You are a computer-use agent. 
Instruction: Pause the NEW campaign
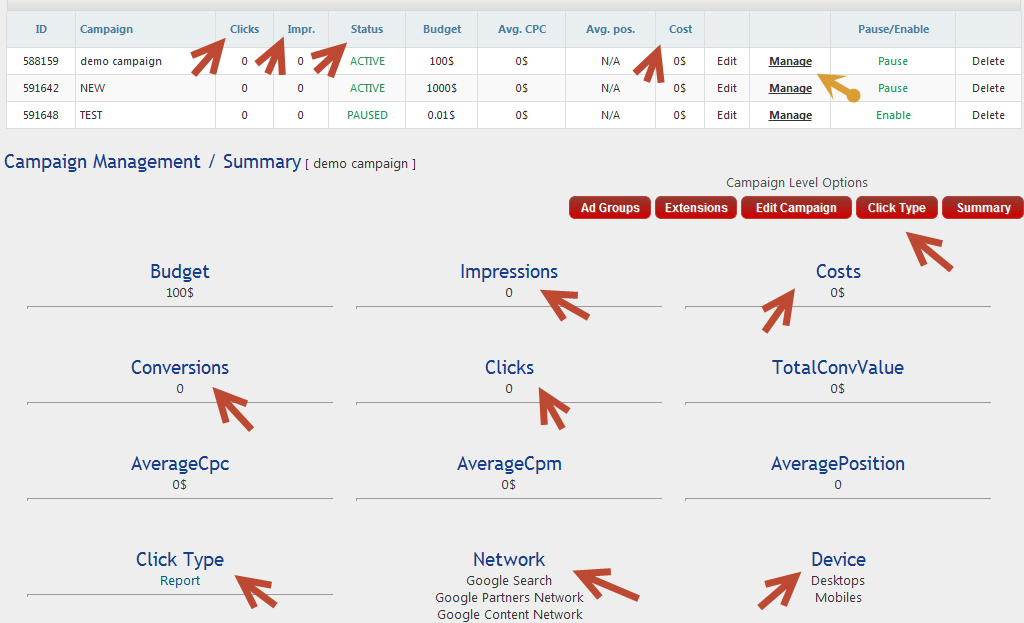click(893, 88)
